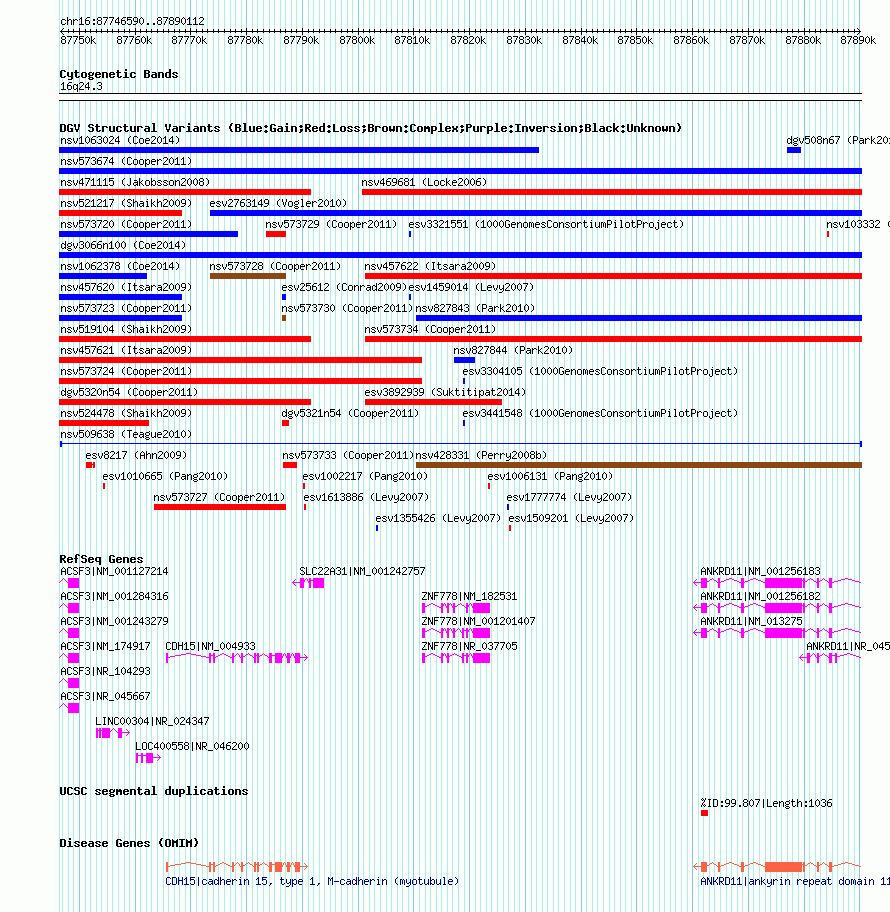This screenshot has height=912, width=890.
Task: Click the 87800k ruler position label
Action: click(x=357, y=40)
